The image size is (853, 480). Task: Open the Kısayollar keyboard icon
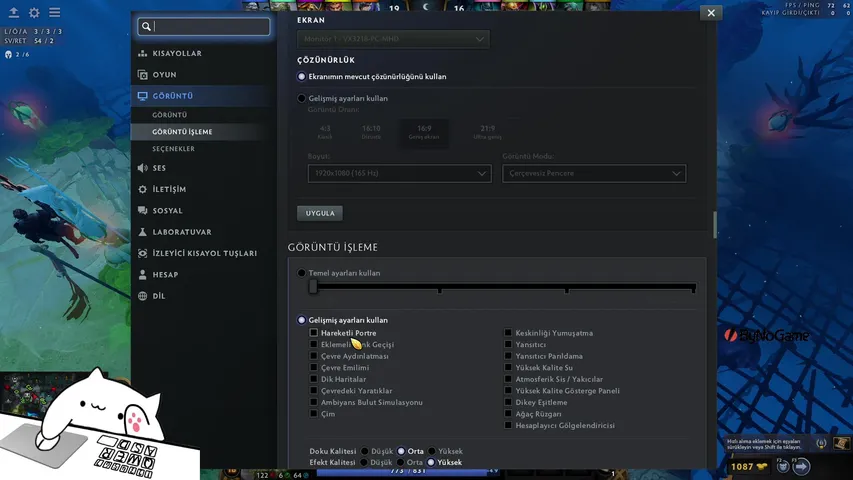click(x=143, y=53)
